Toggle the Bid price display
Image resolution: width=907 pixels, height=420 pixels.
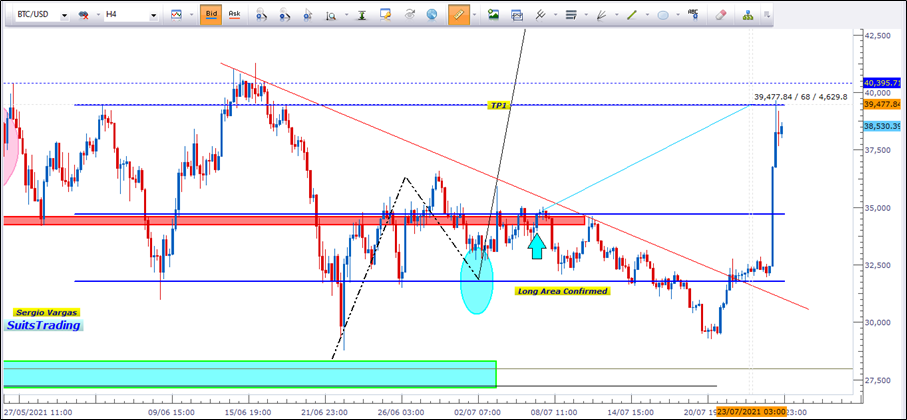click(211, 15)
